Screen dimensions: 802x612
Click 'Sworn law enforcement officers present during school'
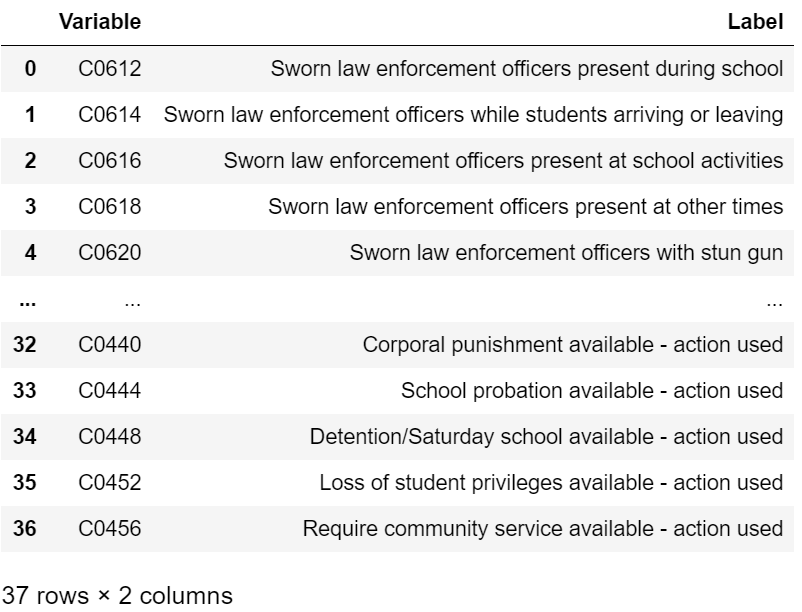point(526,68)
